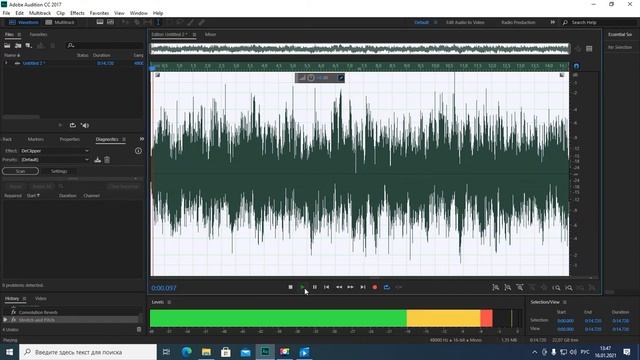The height and width of the screenshot is (360, 640).
Task: Stop playback with the Stop button
Action: [x=290, y=287]
